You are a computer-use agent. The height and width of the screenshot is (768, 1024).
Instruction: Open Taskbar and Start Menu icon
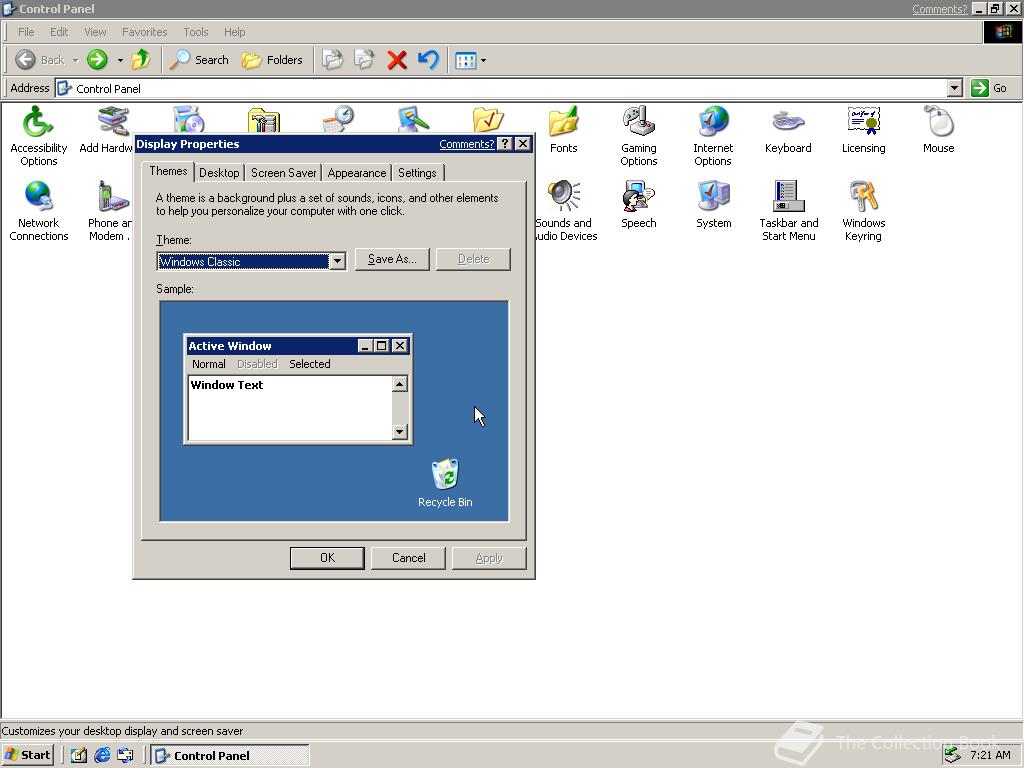[x=788, y=210]
